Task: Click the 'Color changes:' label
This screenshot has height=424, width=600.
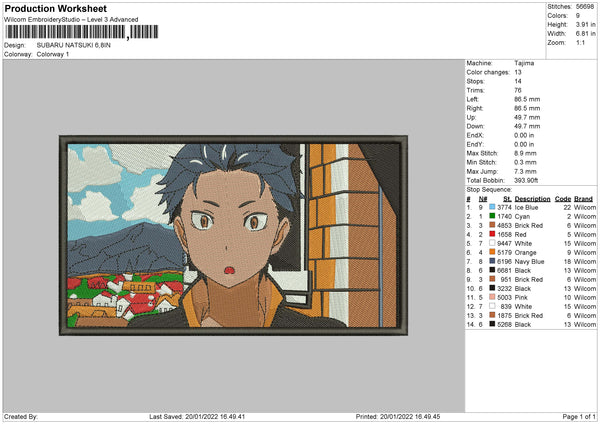Action: (488, 72)
